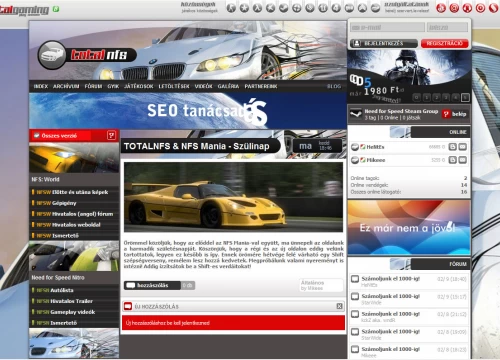Open the total nfs logo home link
500x360 pixels.
click(87, 55)
